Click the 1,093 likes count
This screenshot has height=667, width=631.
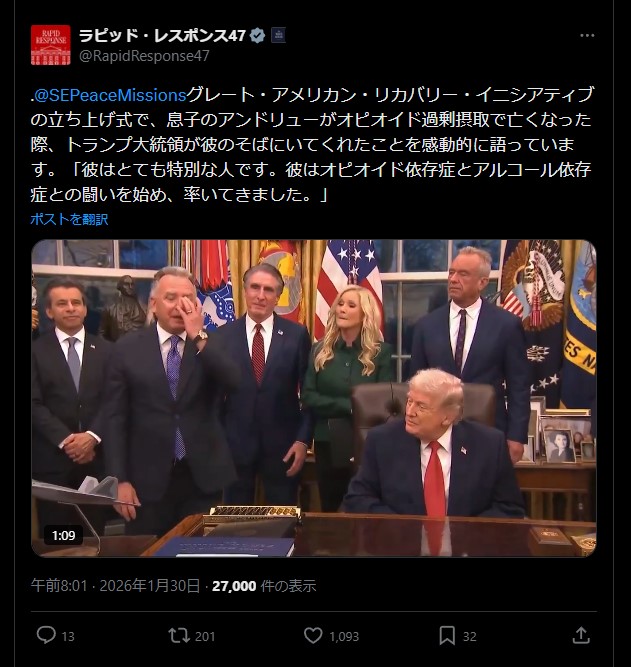coord(344,636)
